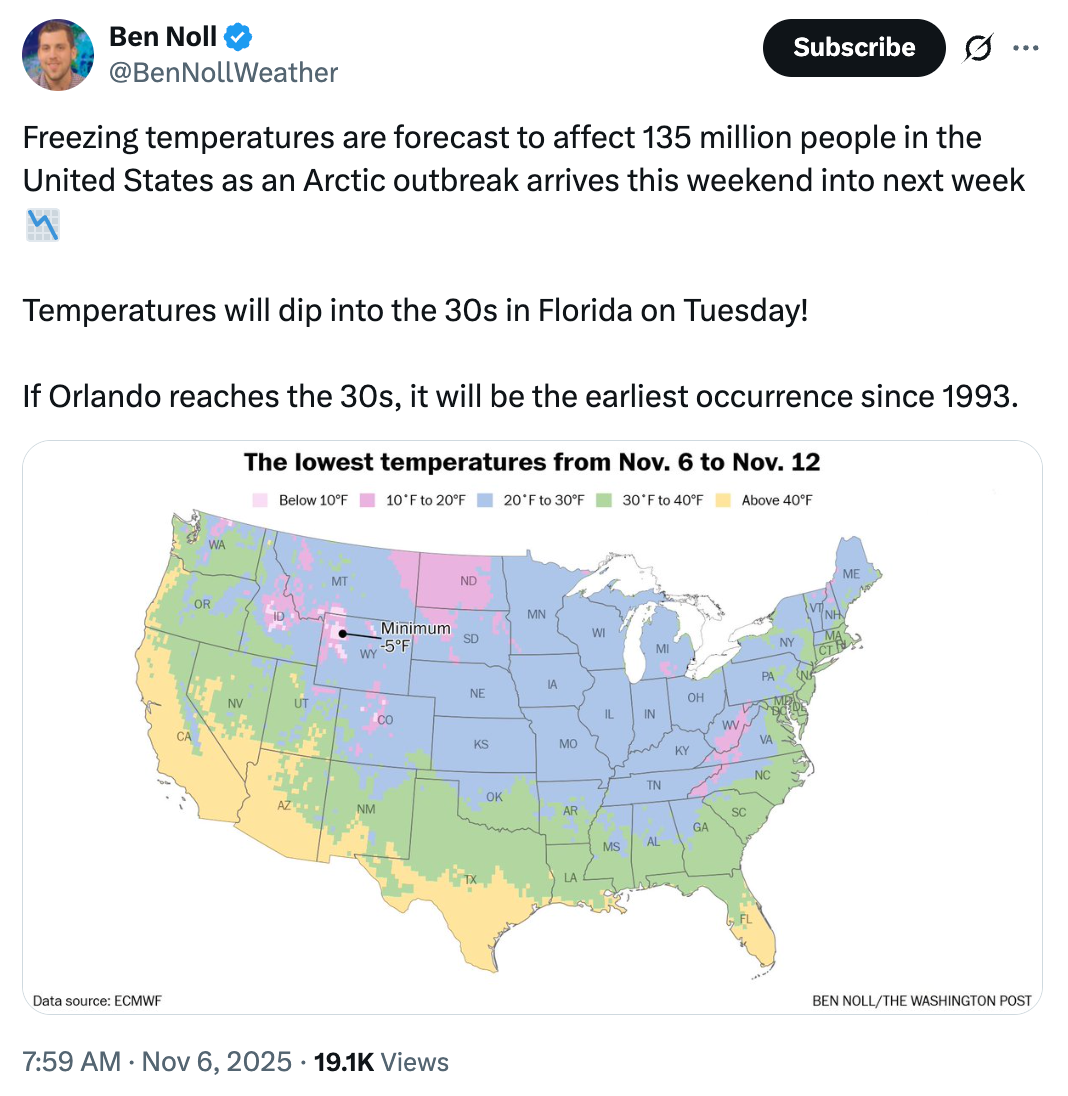This screenshot has height=1096, width=1068.
Task: Click the @BenNollWeather handle
Action: tap(223, 72)
